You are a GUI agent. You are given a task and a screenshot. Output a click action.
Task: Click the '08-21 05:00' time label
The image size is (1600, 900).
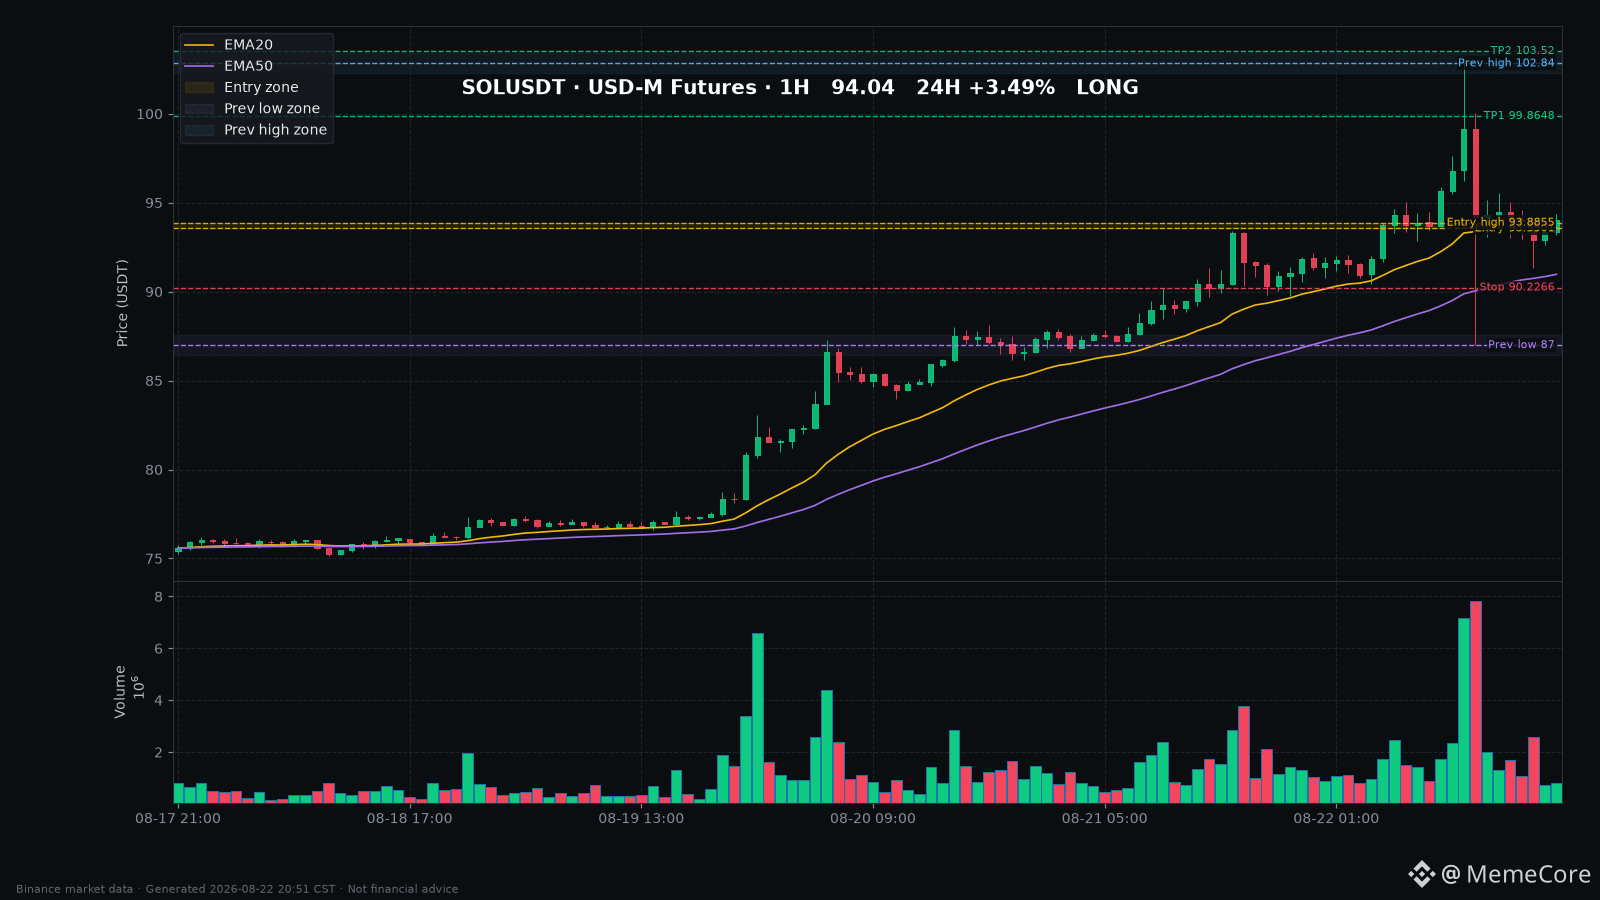pos(1104,819)
